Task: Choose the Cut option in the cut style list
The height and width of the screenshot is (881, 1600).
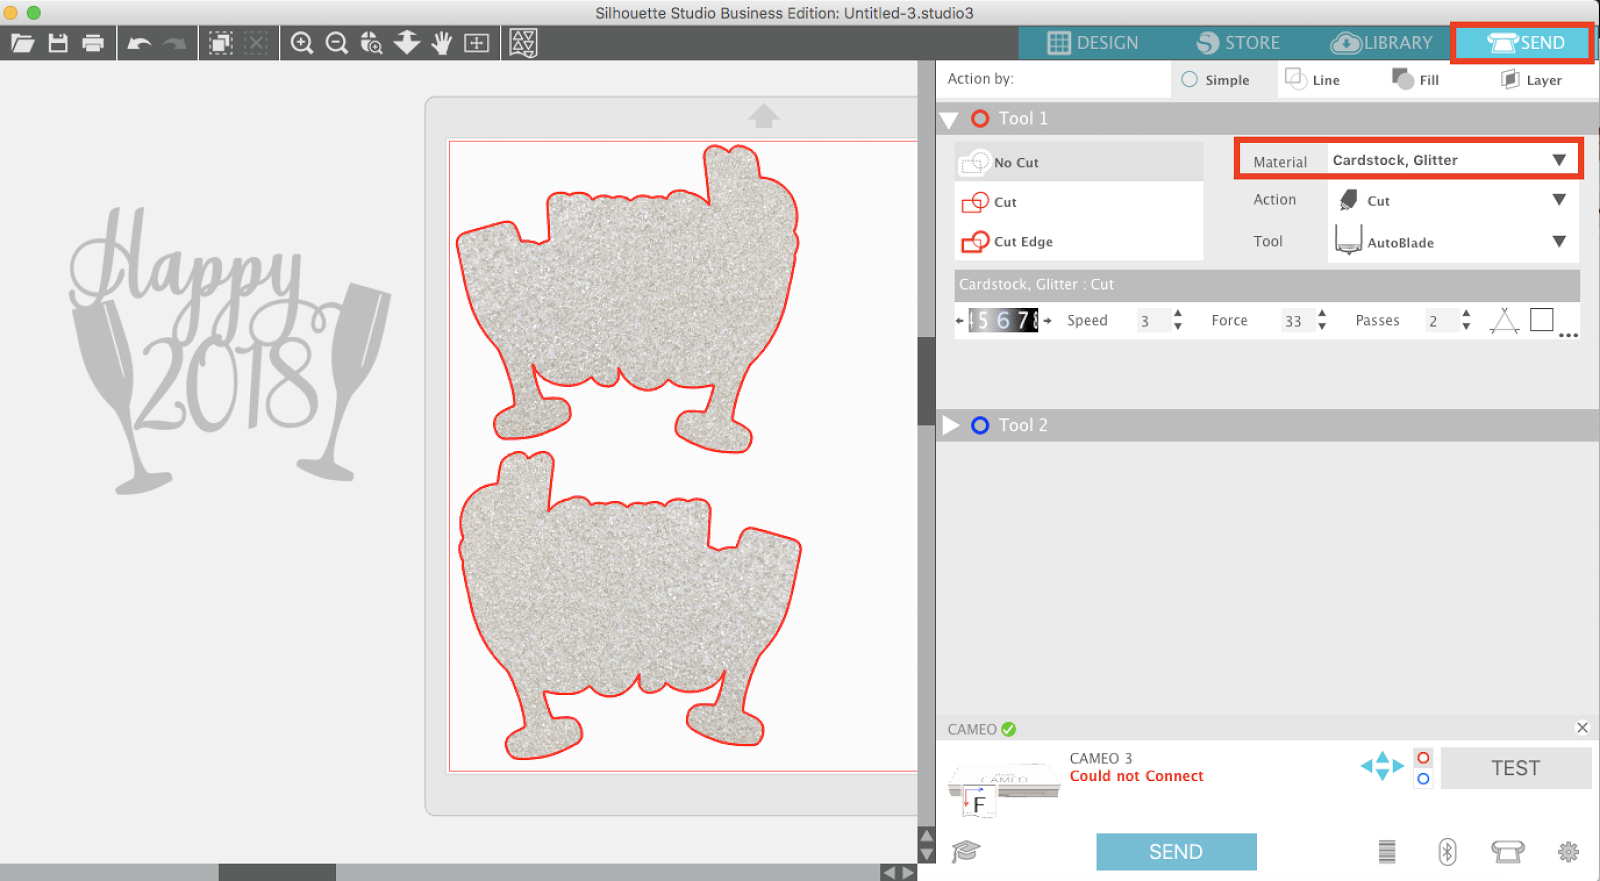Action: [1079, 202]
